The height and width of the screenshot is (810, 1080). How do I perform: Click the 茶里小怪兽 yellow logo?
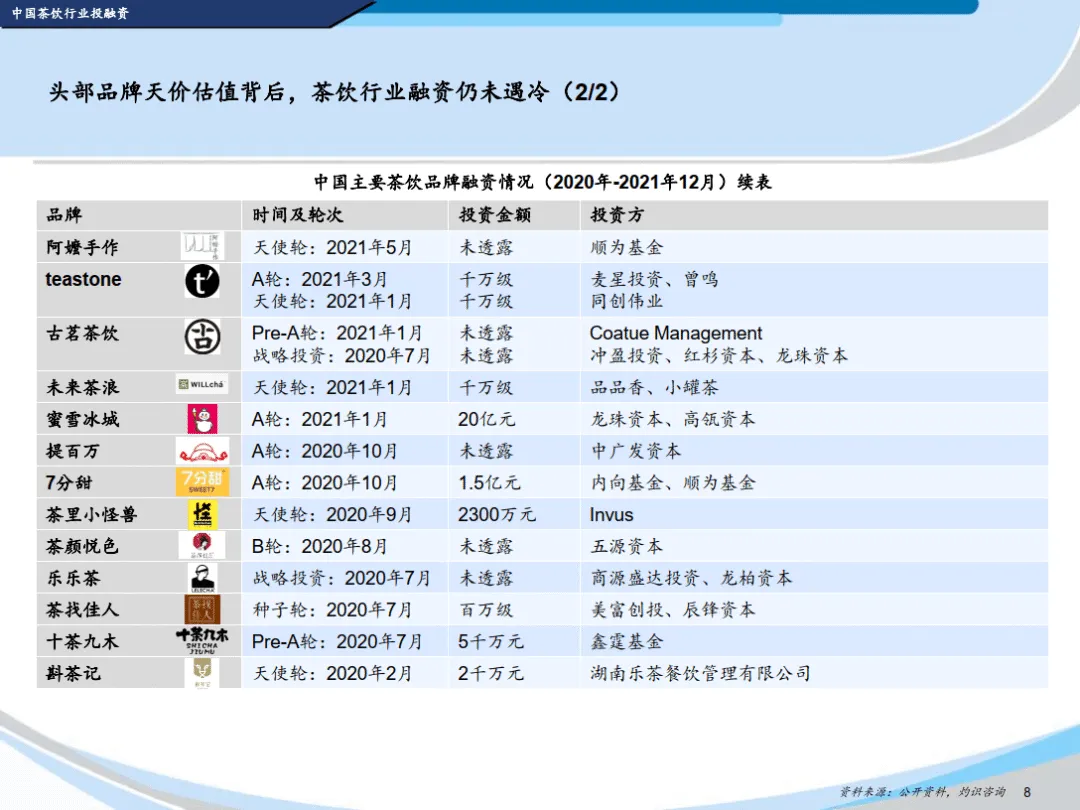(x=202, y=515)
